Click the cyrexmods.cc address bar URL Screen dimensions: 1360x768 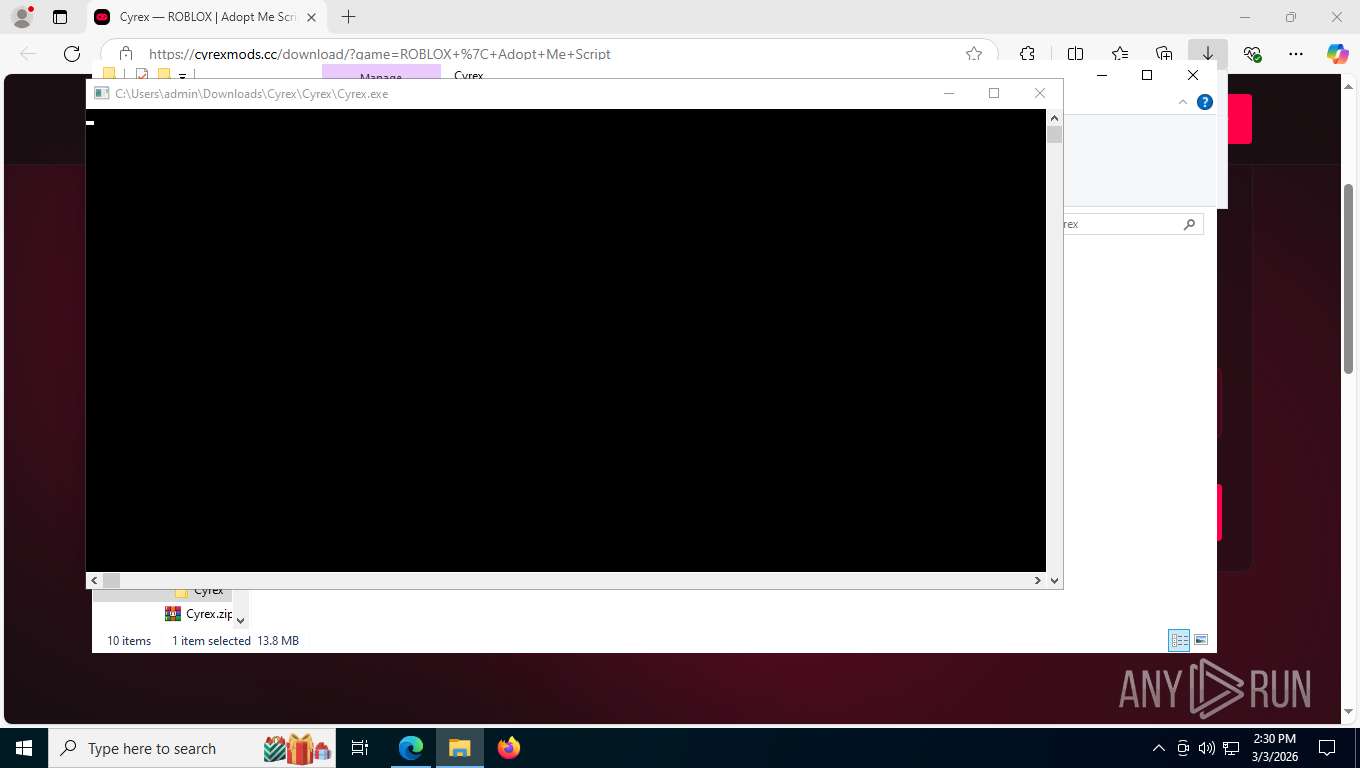[x=380, y=54]
